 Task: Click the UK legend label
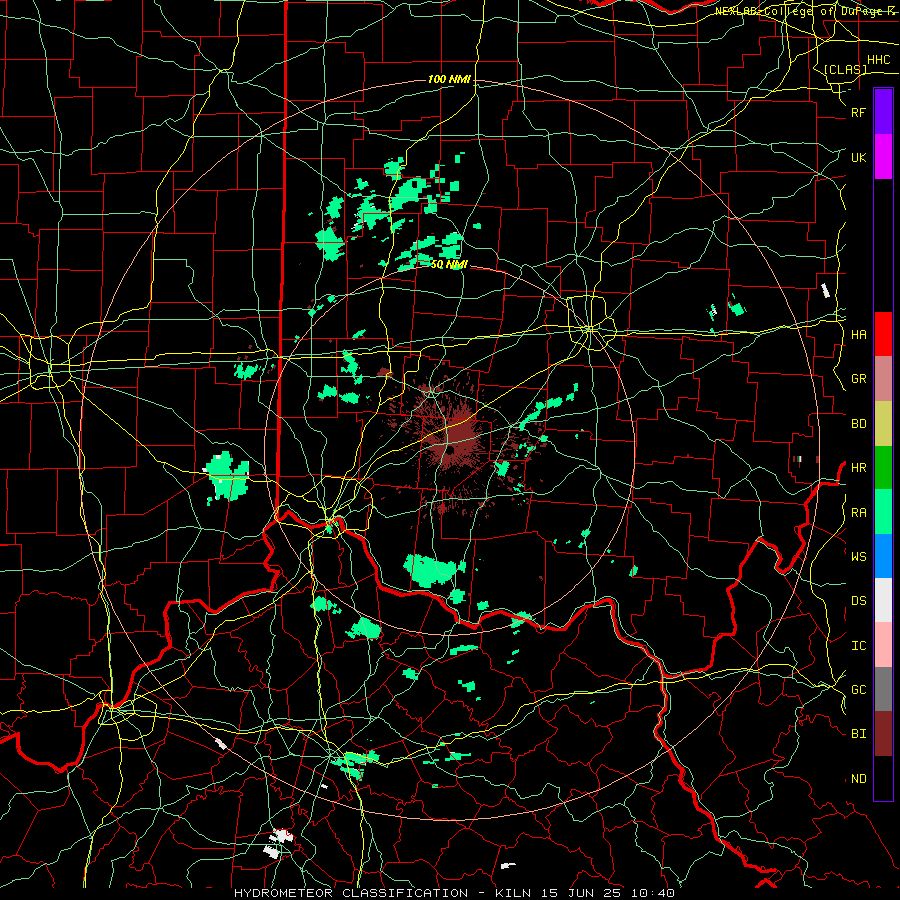coord(858,157)
